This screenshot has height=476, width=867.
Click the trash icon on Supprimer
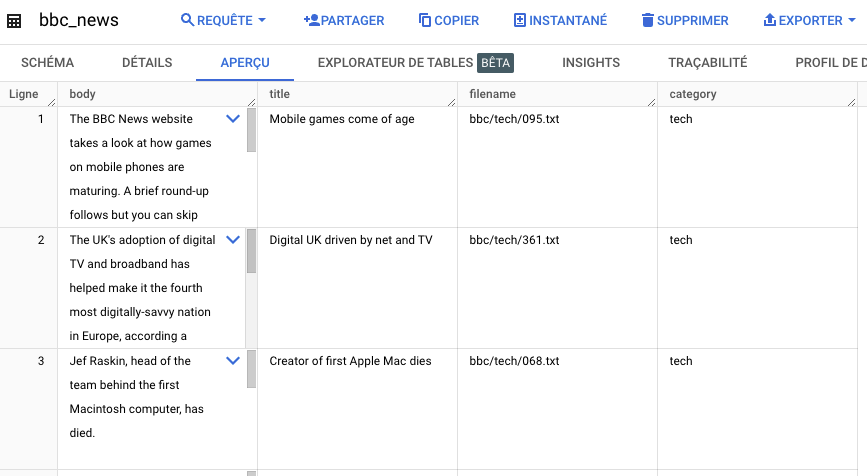pyautogui.click(x=647, y=20)
